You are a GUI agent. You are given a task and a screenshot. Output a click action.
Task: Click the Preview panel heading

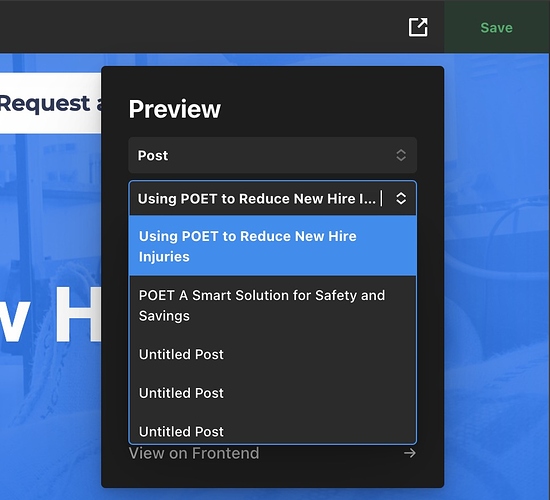click(x=175, y=109)
